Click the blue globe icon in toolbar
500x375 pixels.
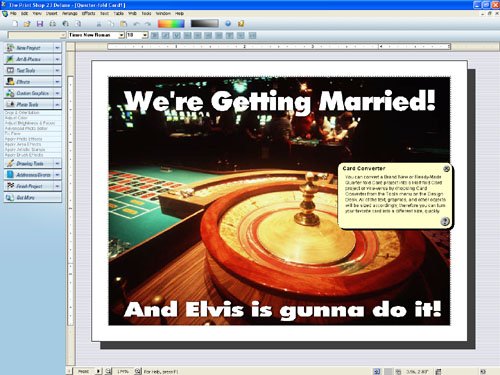[x=228, y=24]
